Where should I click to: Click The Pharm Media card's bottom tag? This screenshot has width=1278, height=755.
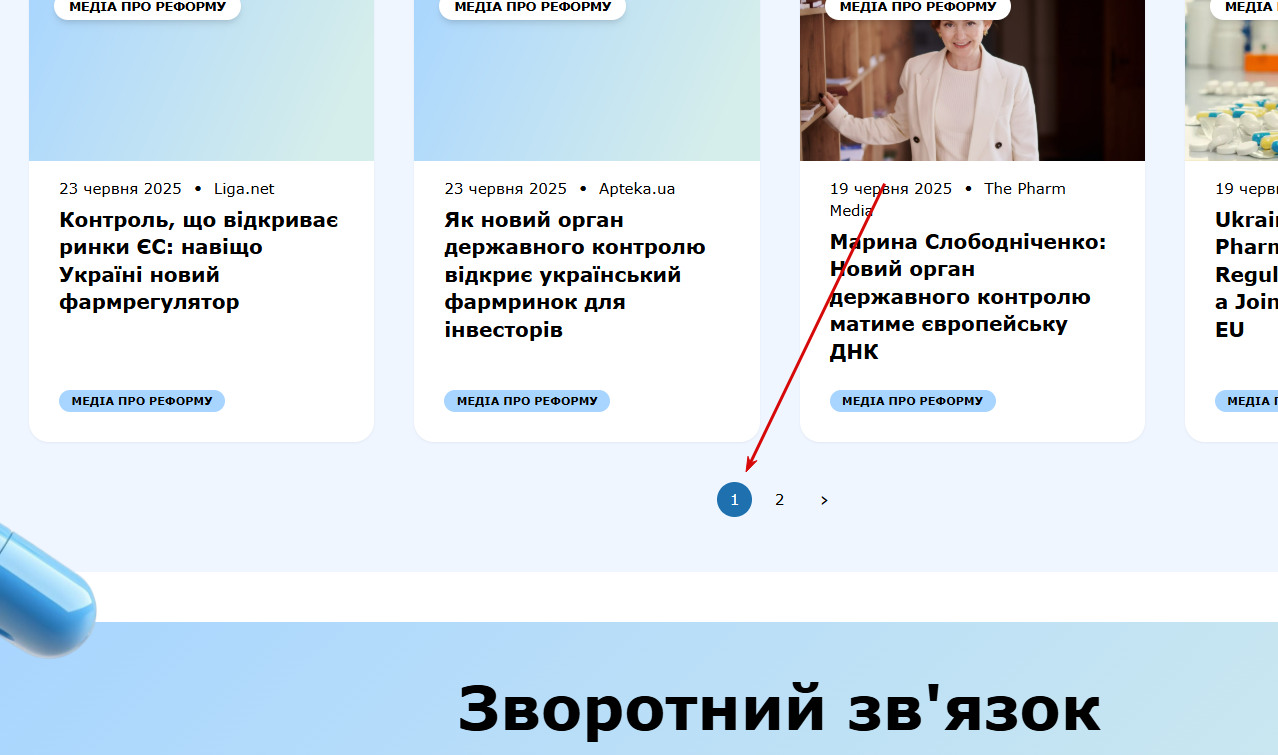(913, 401)
